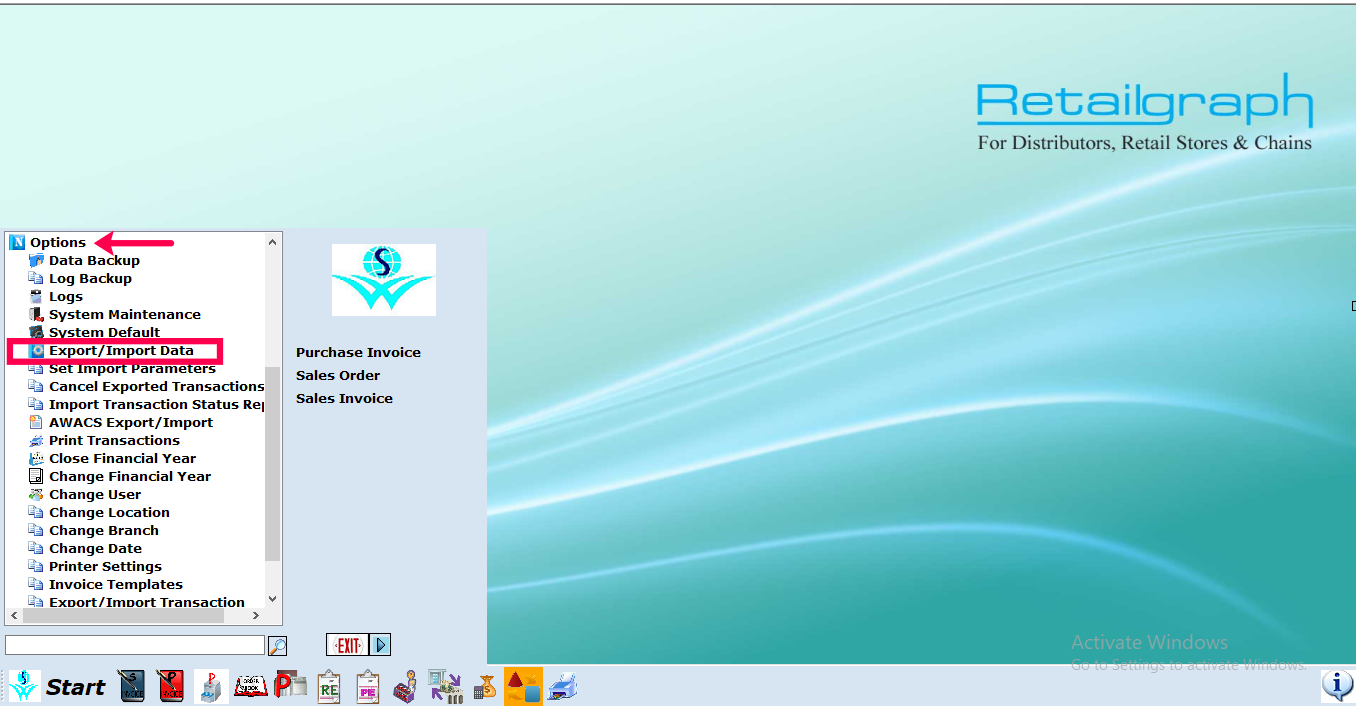Click the blue play arrow next to EXIT

point(381,645)
